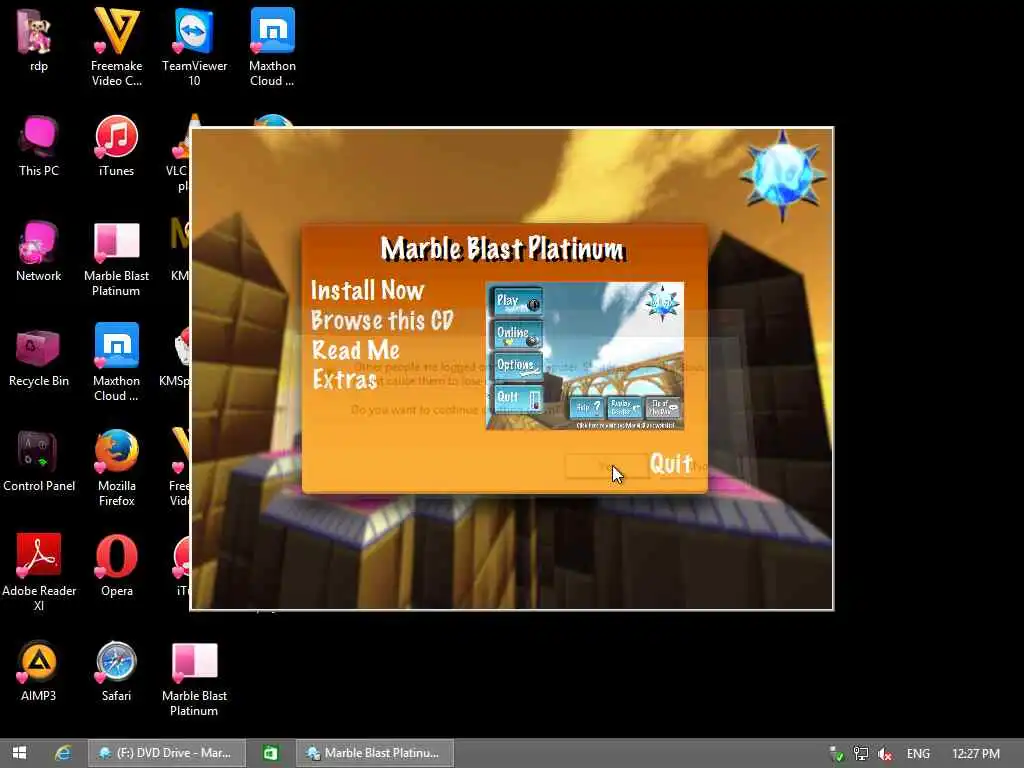Select the Network desktop icon

[39, 251]
